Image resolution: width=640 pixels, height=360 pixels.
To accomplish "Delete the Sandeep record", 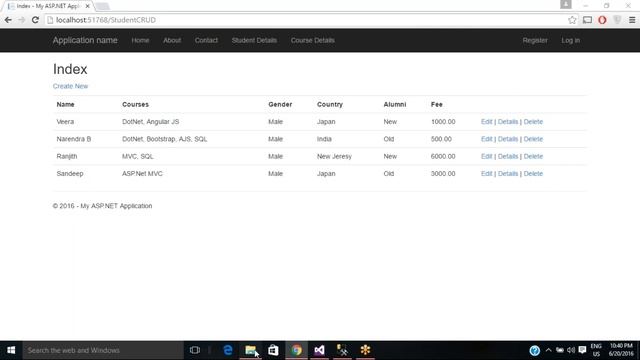I will click(533, 173).
